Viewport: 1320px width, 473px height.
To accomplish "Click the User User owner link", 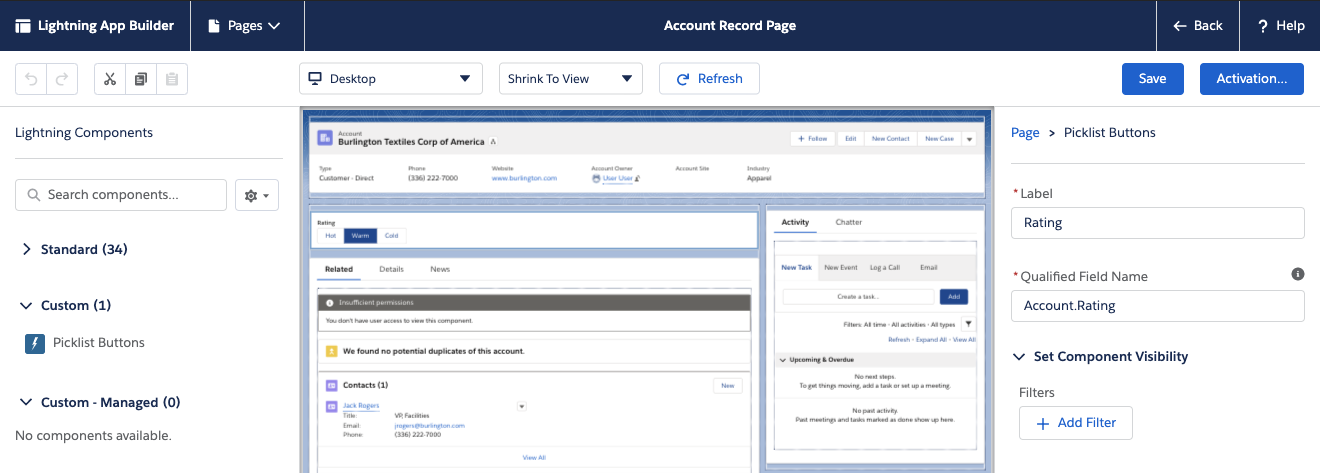I will tap(617, 178).
